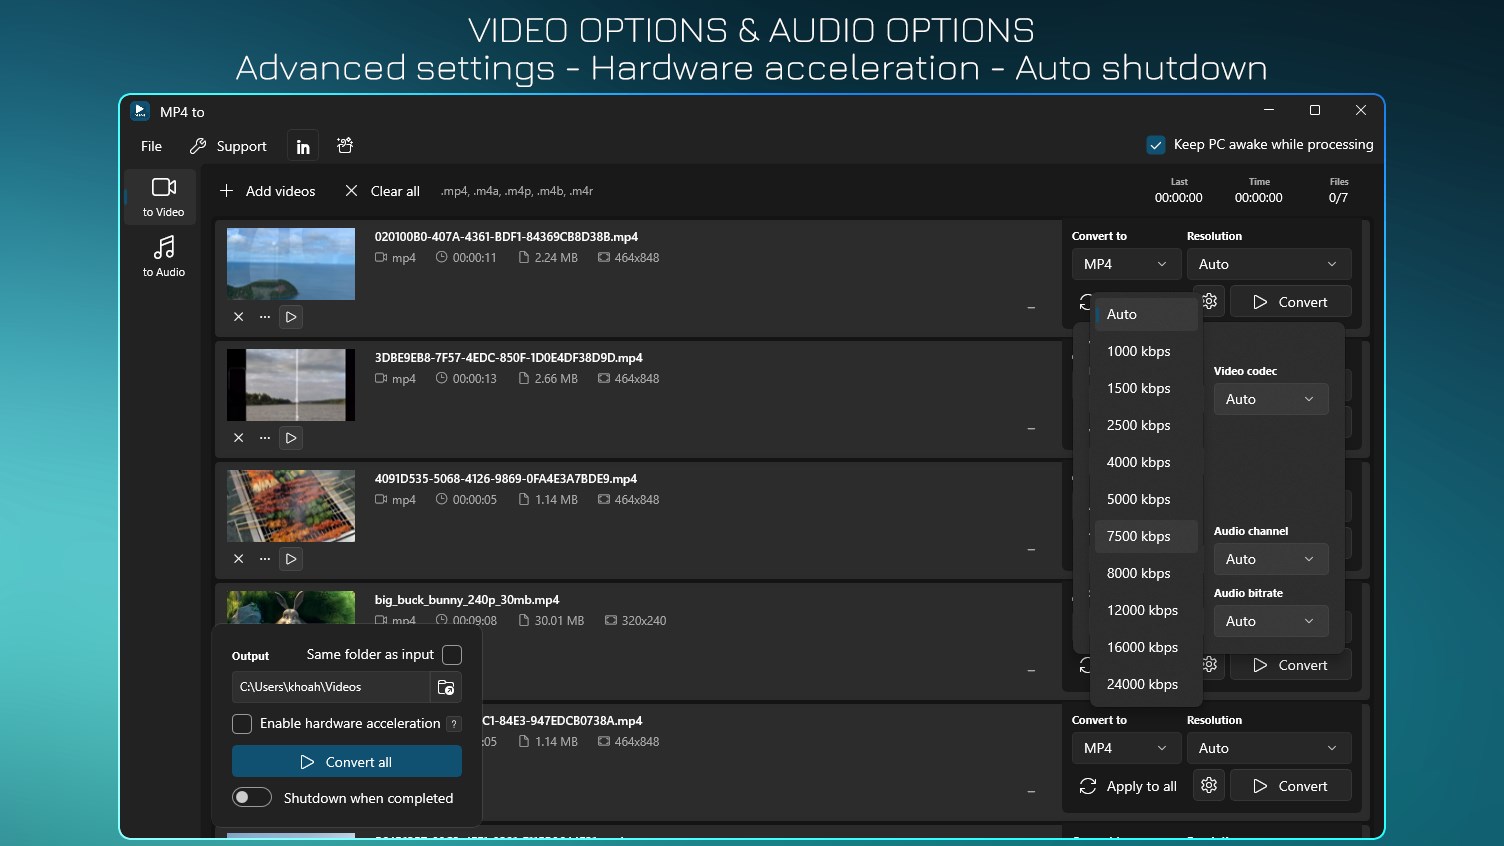Expand the Resolution Auto dropdown

coord(1268,263)
